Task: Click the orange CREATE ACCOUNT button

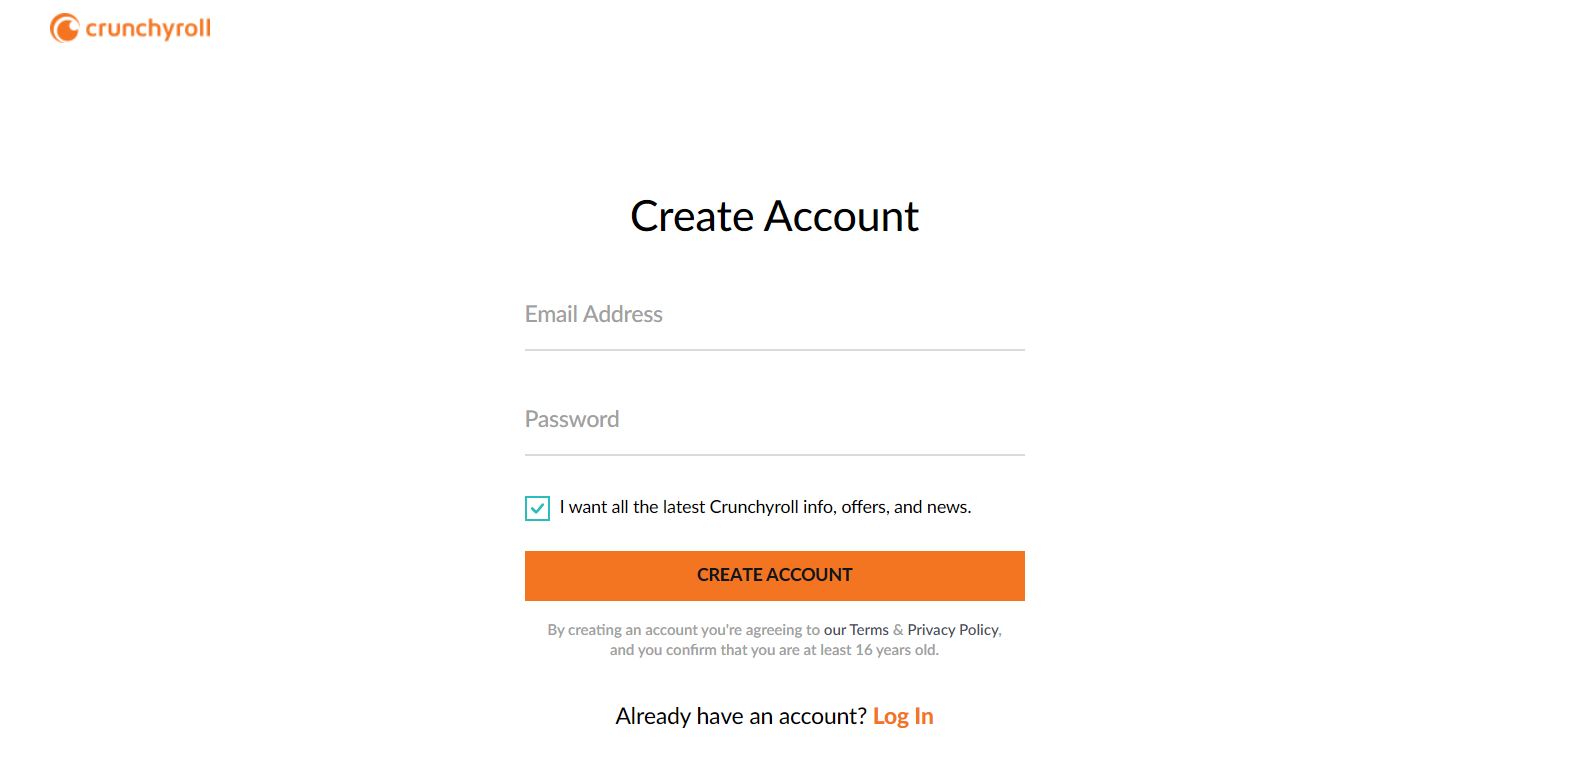Action: (775, 576)
